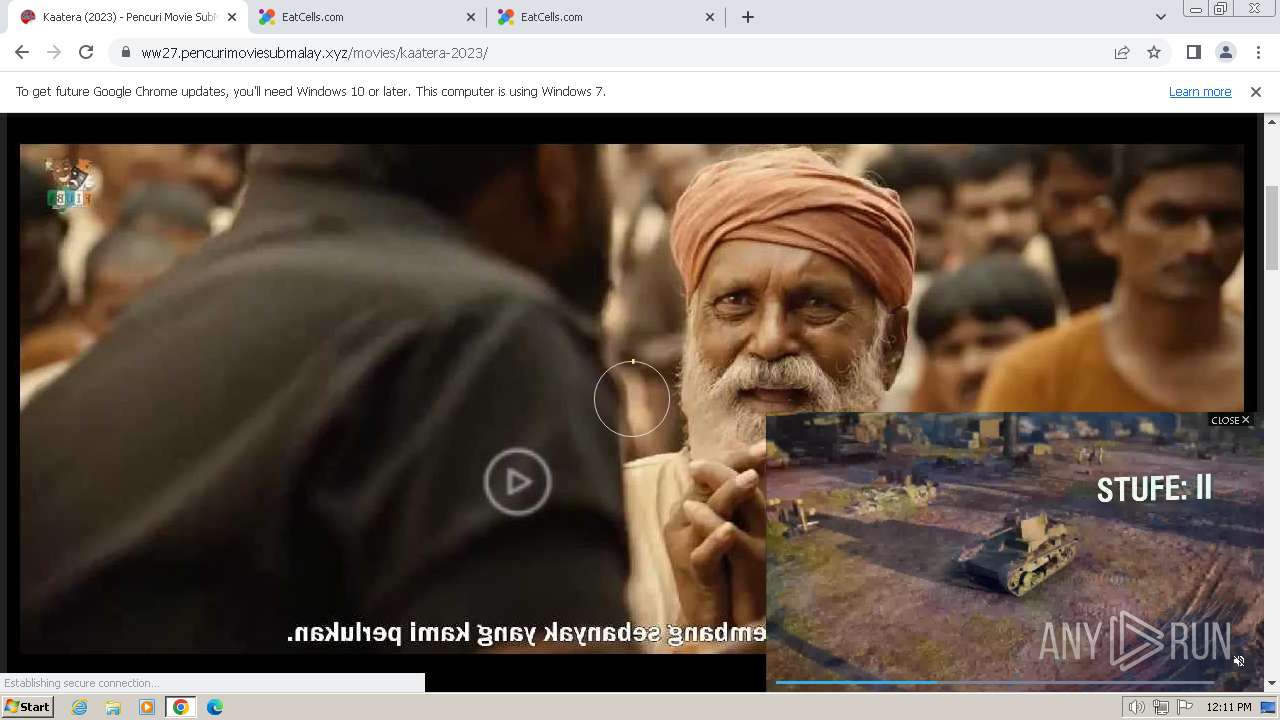Open network status tray icon

pyautogui.click(x=1161, y=707)
